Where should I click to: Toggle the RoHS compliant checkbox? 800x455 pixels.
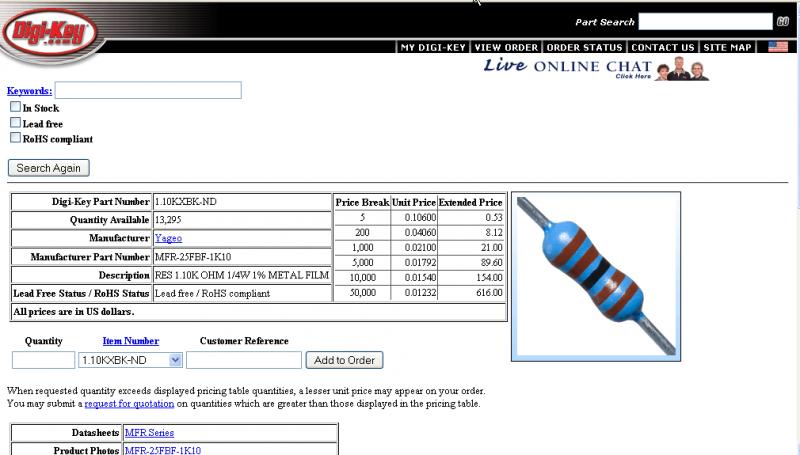pyautogui.click(x=15, y=138)
